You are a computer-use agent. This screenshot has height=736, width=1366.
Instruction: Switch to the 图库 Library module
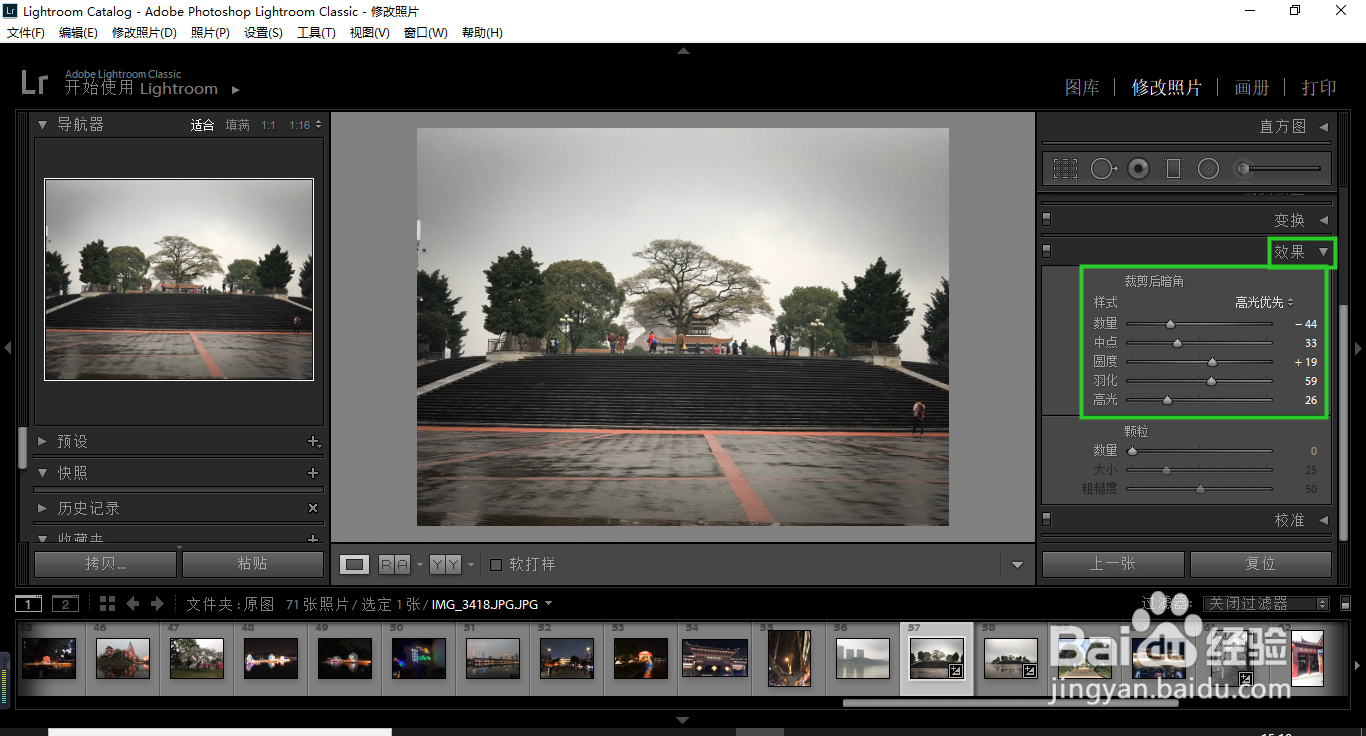[1082, 88]
